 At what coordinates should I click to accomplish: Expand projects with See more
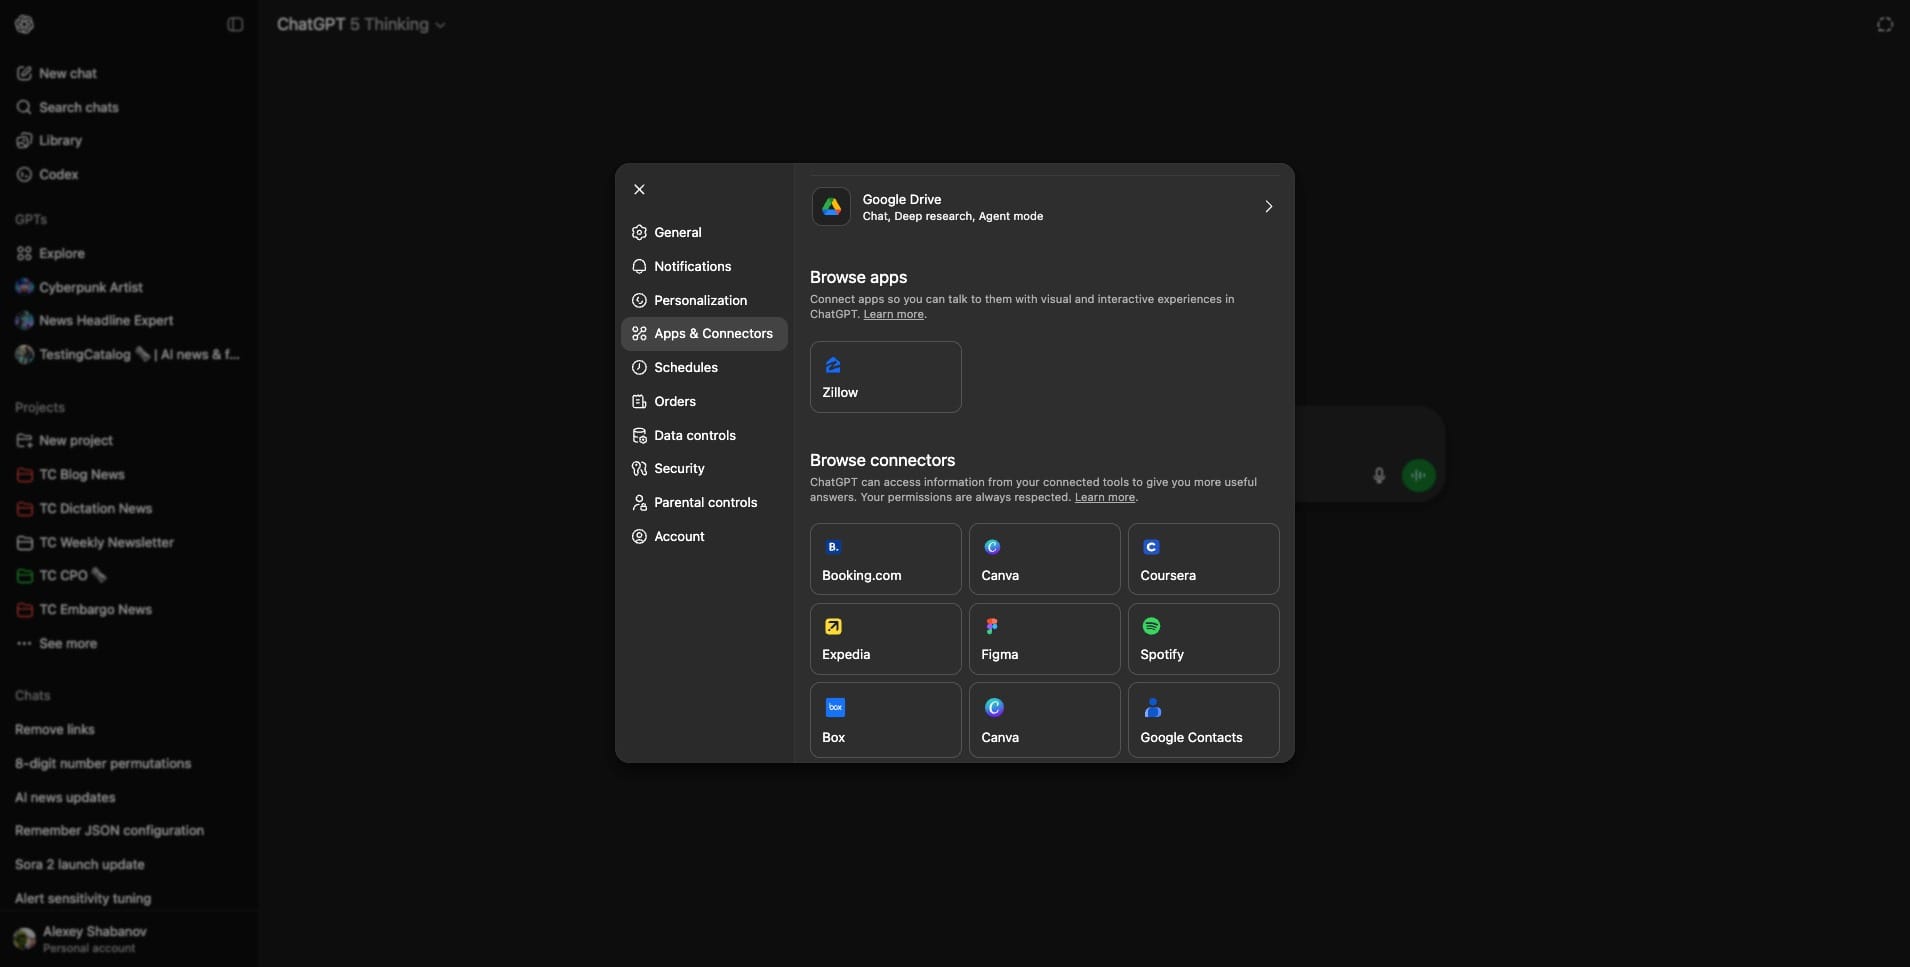click(x=128, y=643)
